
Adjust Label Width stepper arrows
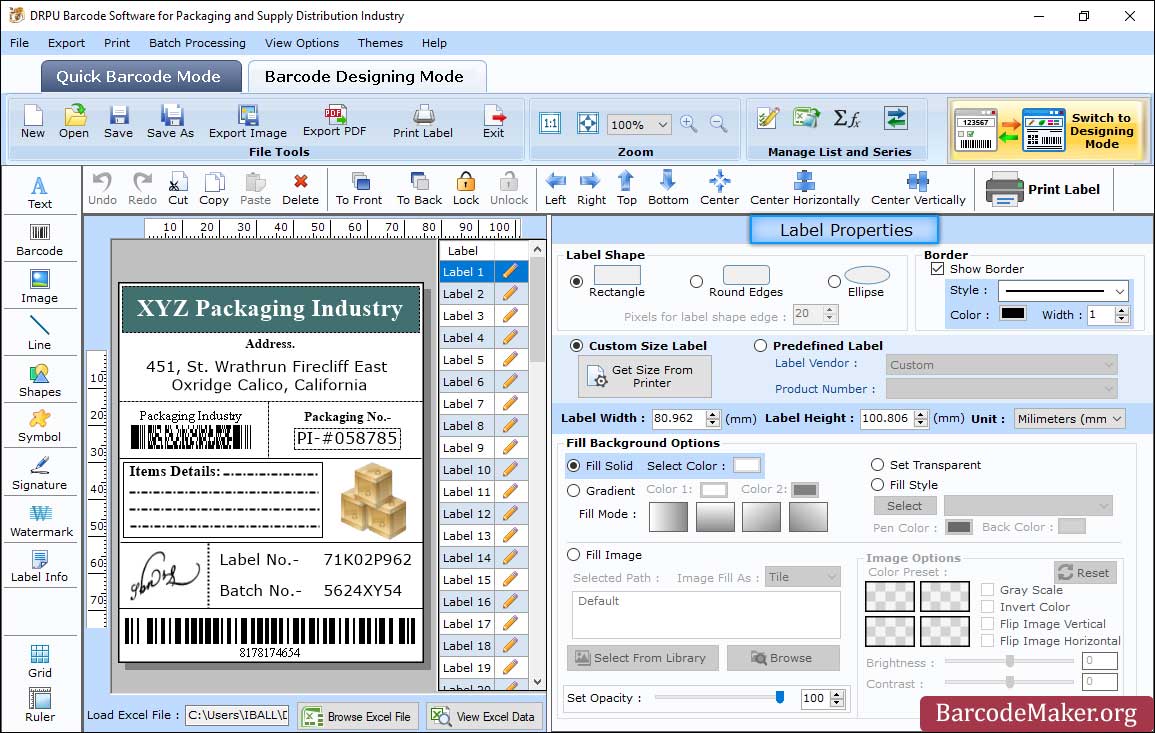click(x=712, y=418)
